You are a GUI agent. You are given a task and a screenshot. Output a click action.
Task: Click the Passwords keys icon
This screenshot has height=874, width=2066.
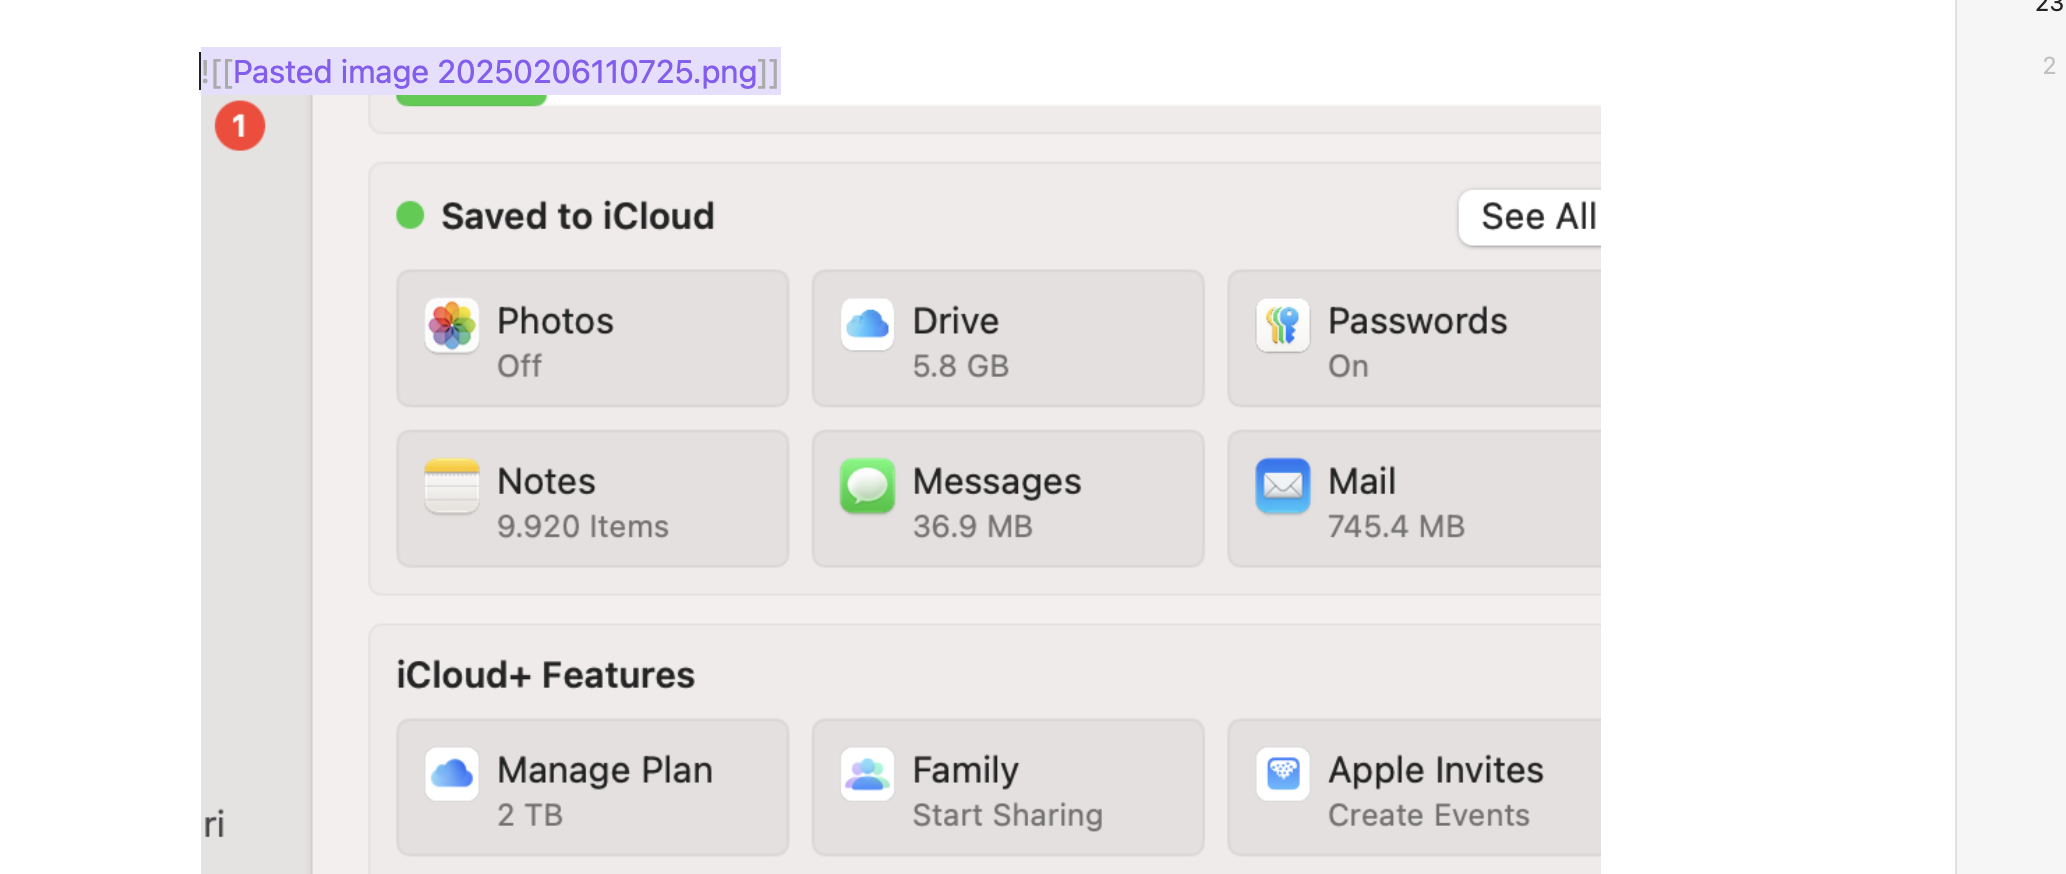point(1283,325)
